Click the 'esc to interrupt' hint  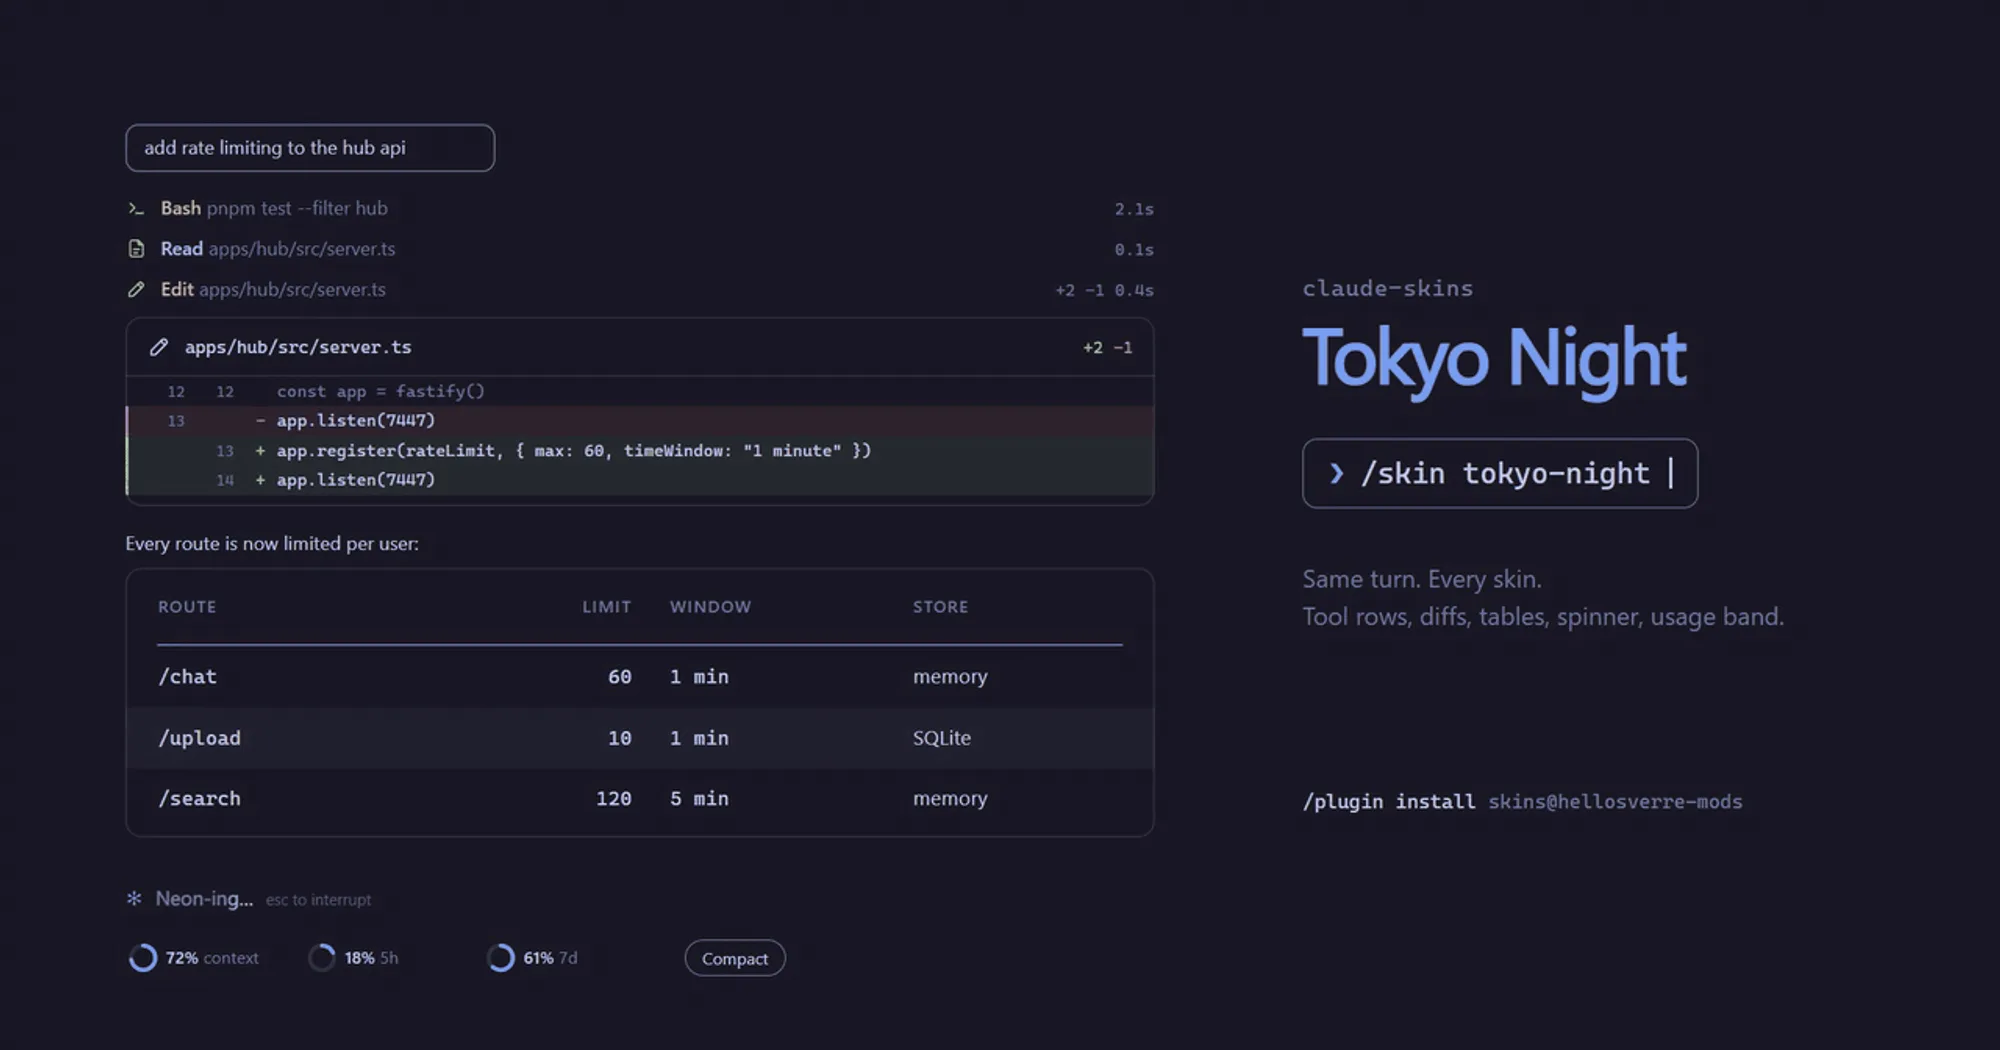coord(318,900)
